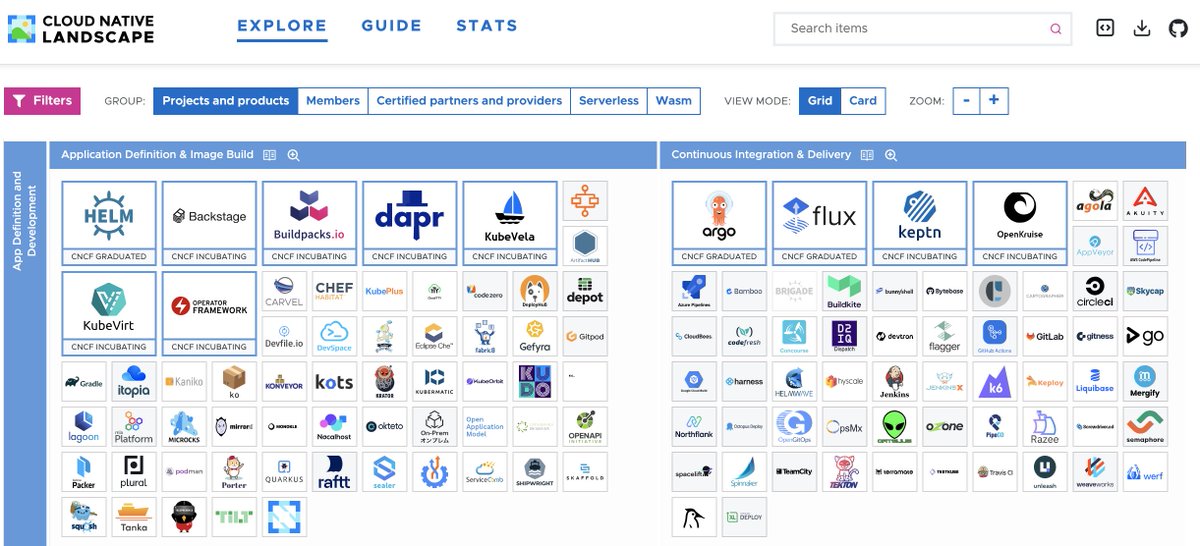
Task: Select the Akuity red logo
Action: (1144, 200)
